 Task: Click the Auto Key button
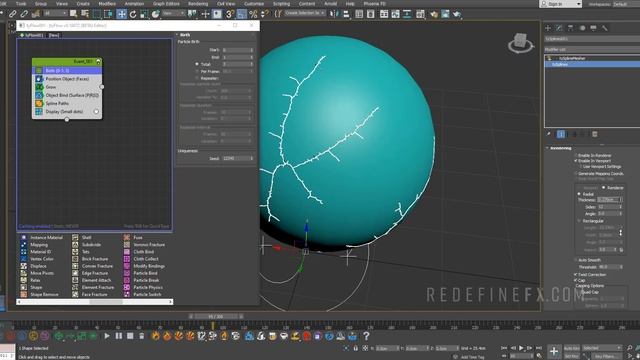(571, 348)
